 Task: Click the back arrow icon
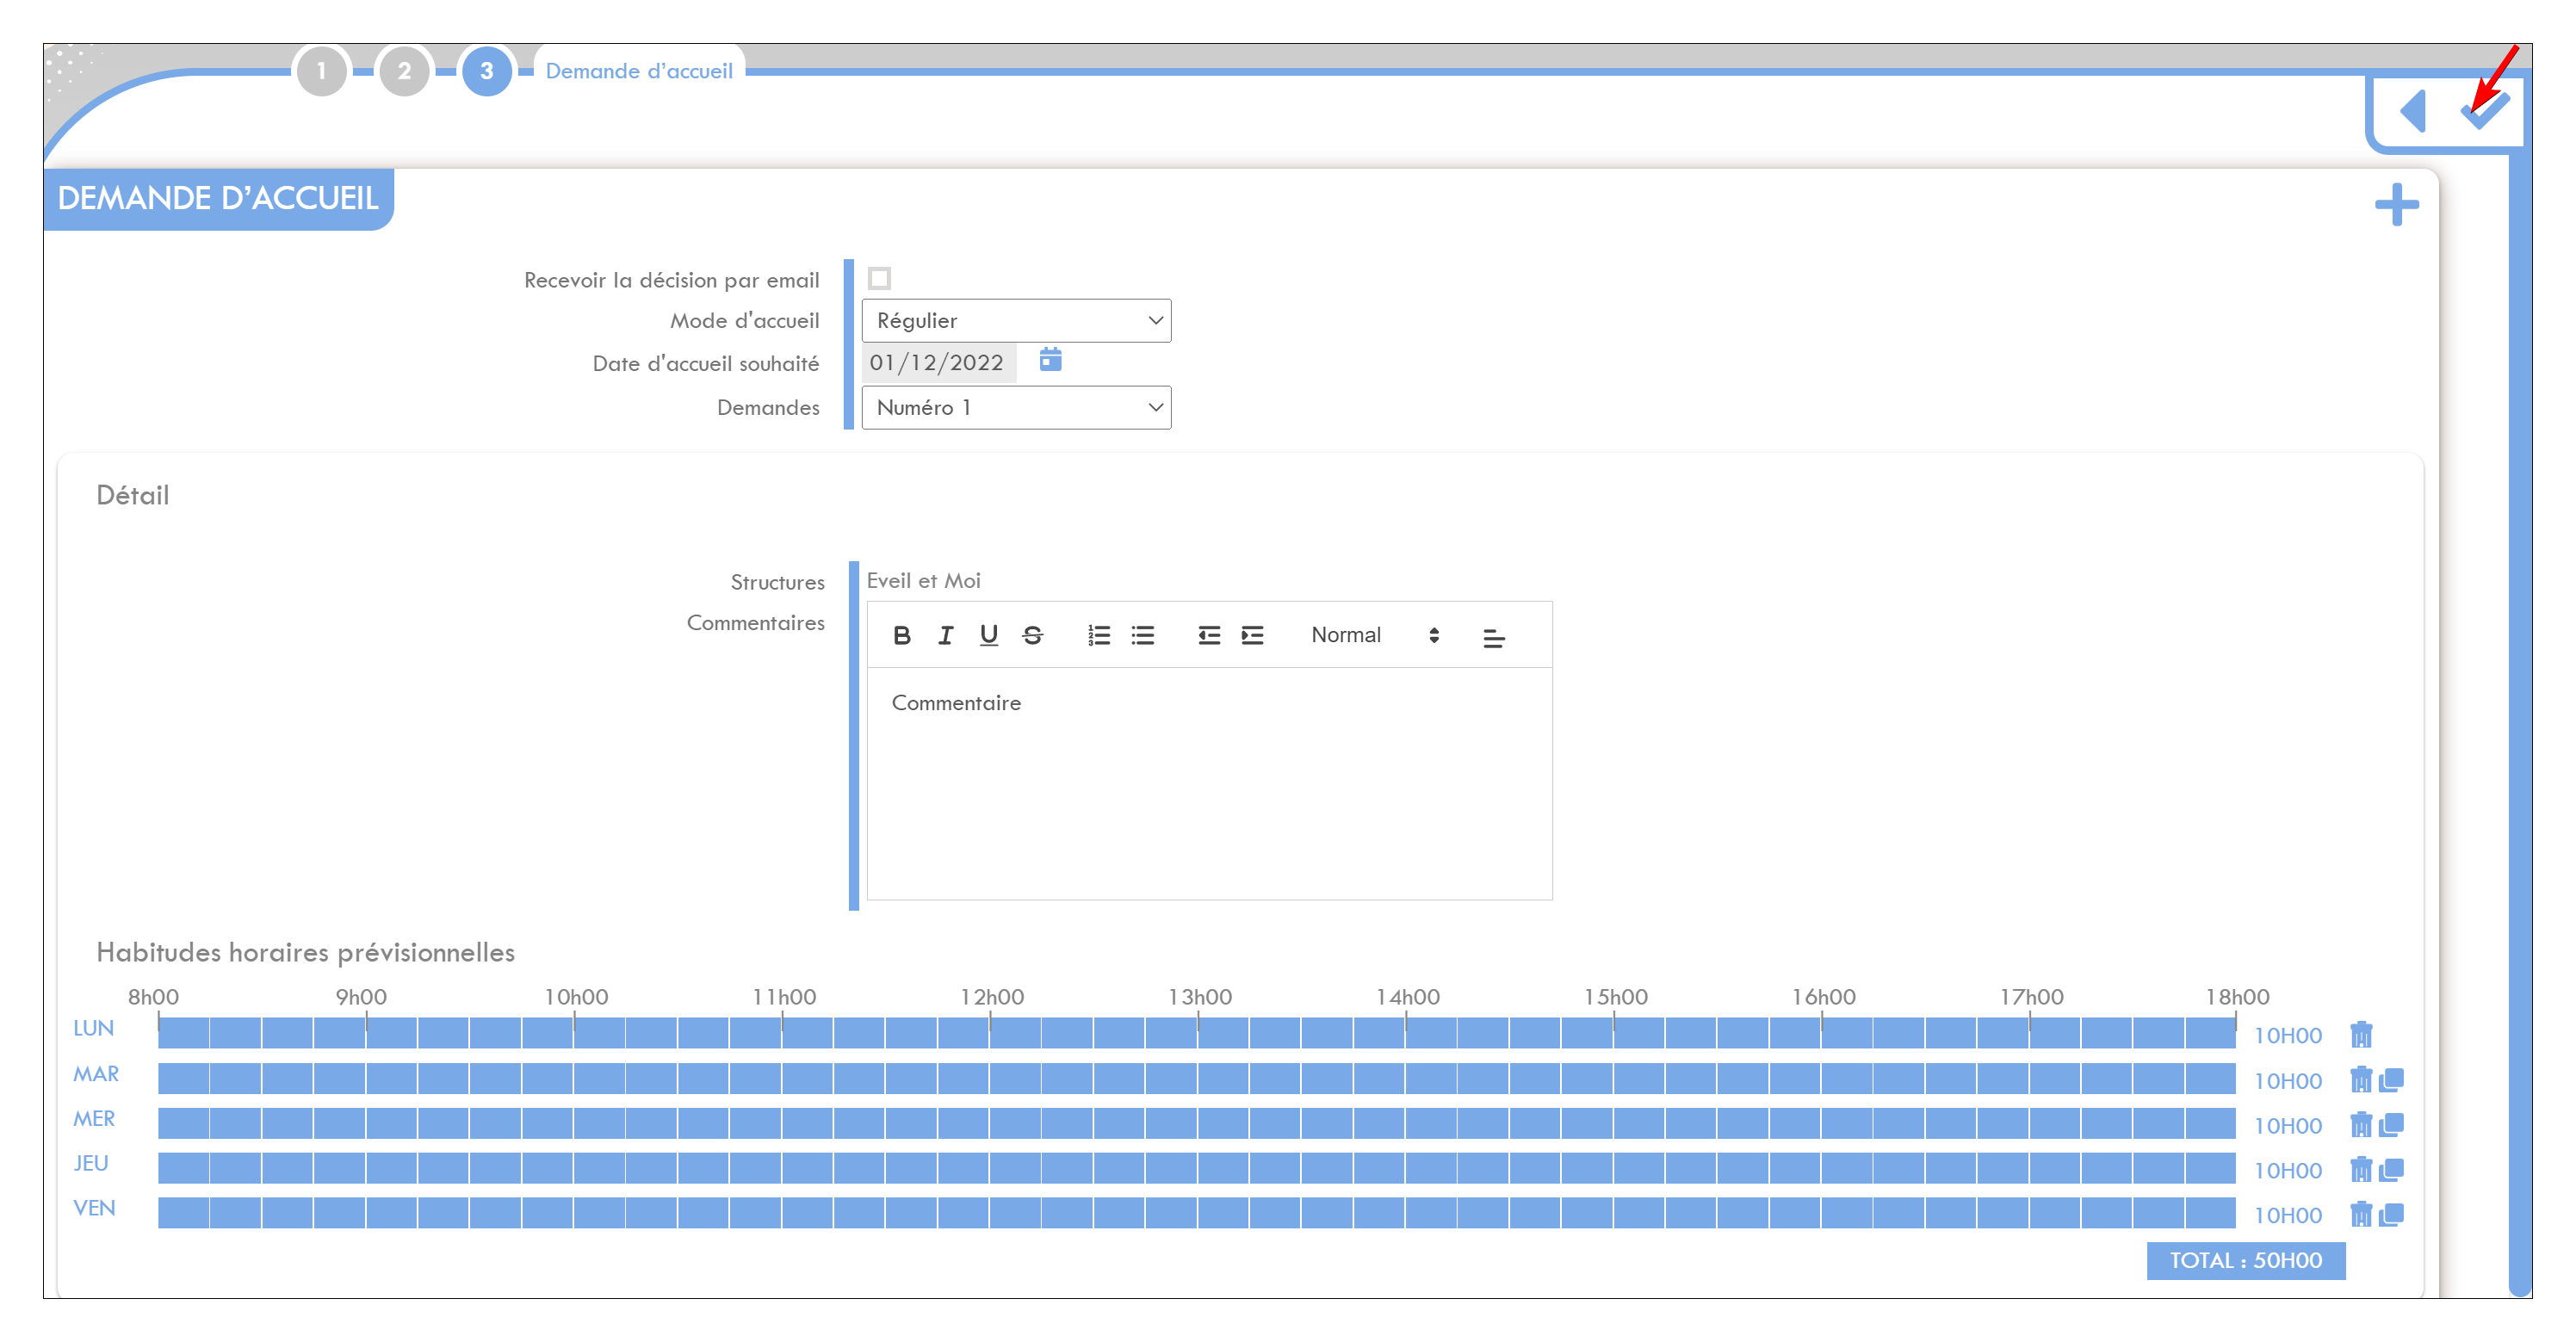[x=2413, y=110]
